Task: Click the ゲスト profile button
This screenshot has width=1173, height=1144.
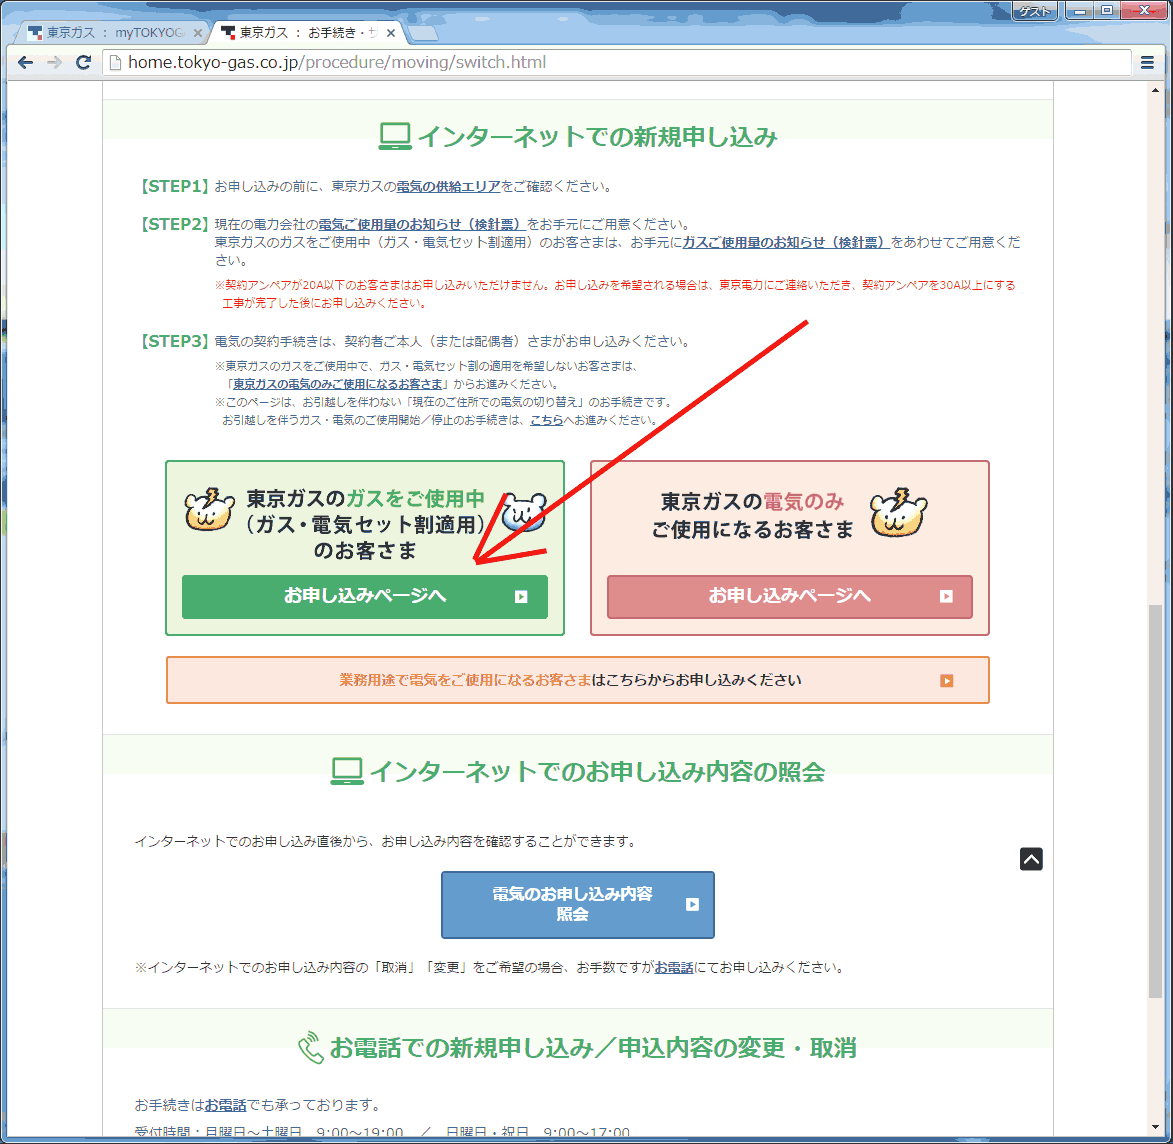Action: (x=1035, y=10)
